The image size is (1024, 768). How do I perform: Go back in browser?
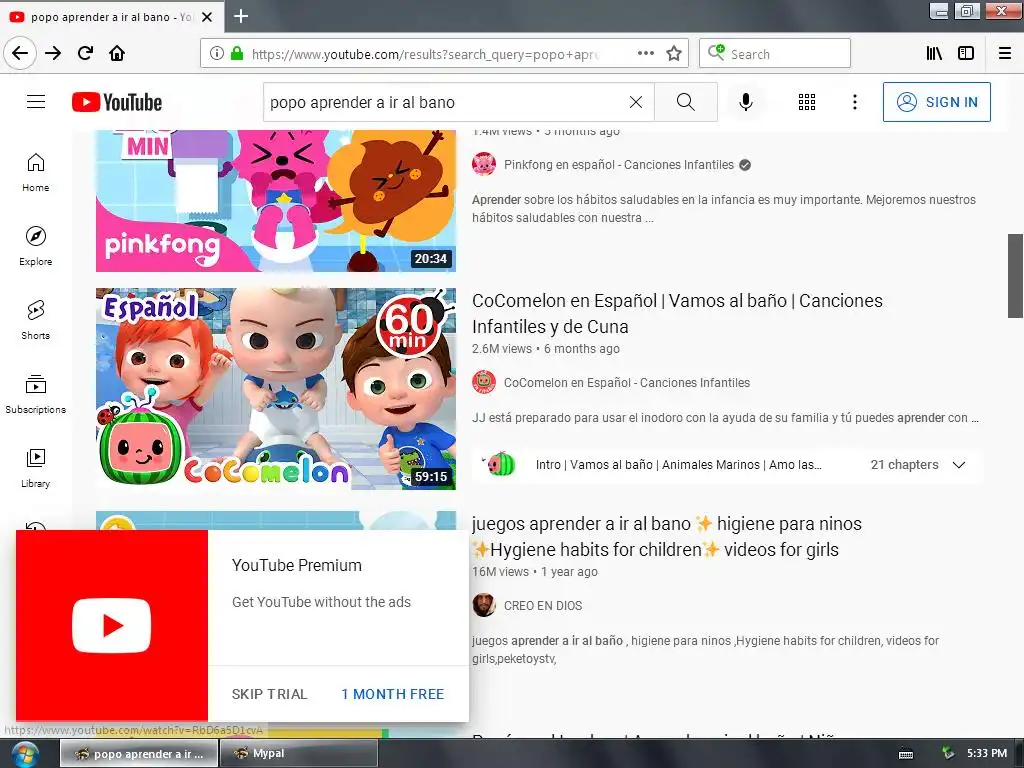[20, 53]
